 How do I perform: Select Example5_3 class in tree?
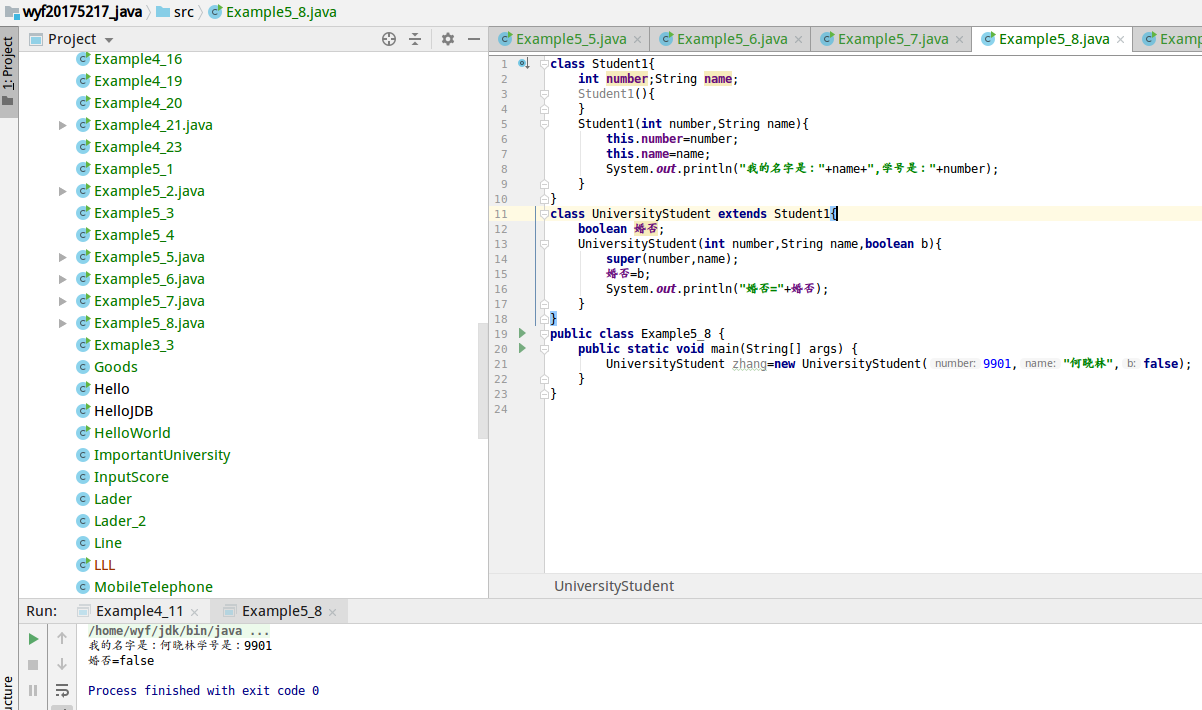(x=134, y=213)
